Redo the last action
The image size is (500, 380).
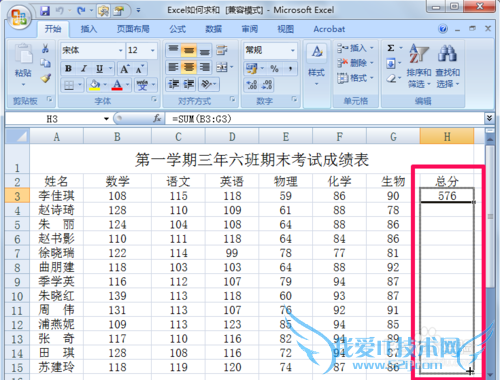point(81,11)
